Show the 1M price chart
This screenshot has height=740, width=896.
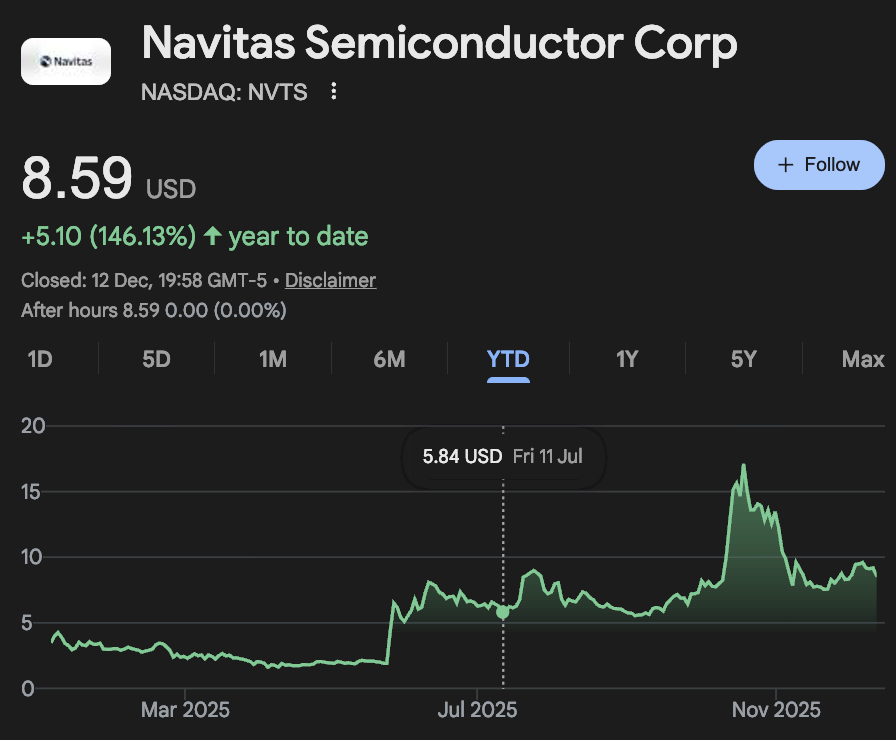[x=273, y=359]
